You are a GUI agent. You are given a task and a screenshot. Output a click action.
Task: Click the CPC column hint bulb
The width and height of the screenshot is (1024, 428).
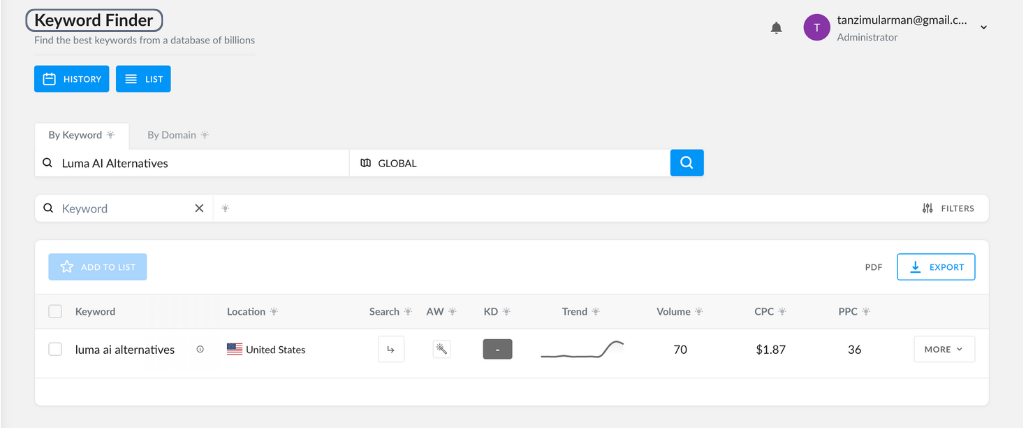pos(782,312)
